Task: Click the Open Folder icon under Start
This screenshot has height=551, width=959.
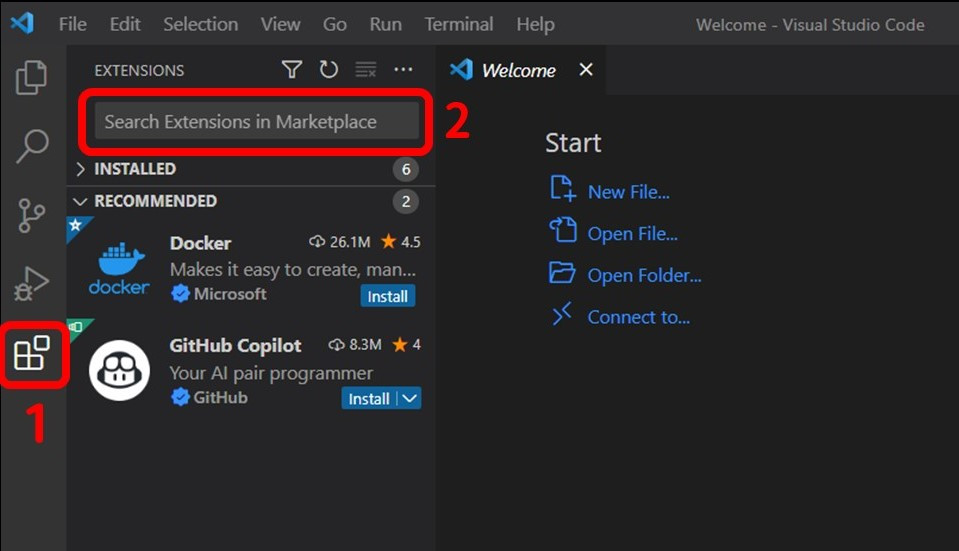Action: pos(562,272)
